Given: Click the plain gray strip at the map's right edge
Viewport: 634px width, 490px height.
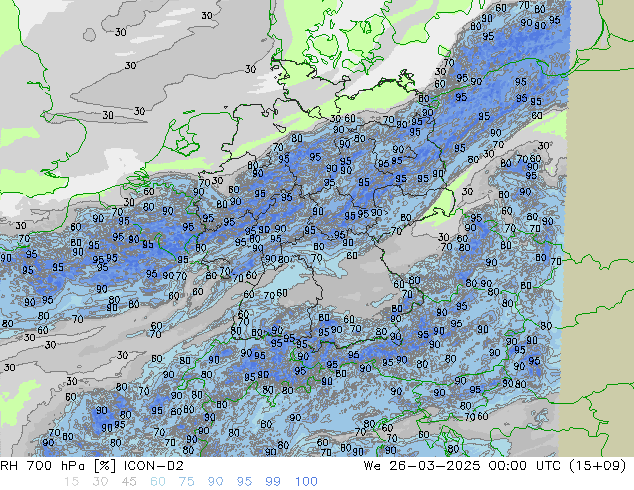Looking at the screenshot, I should tap(600, 200).
